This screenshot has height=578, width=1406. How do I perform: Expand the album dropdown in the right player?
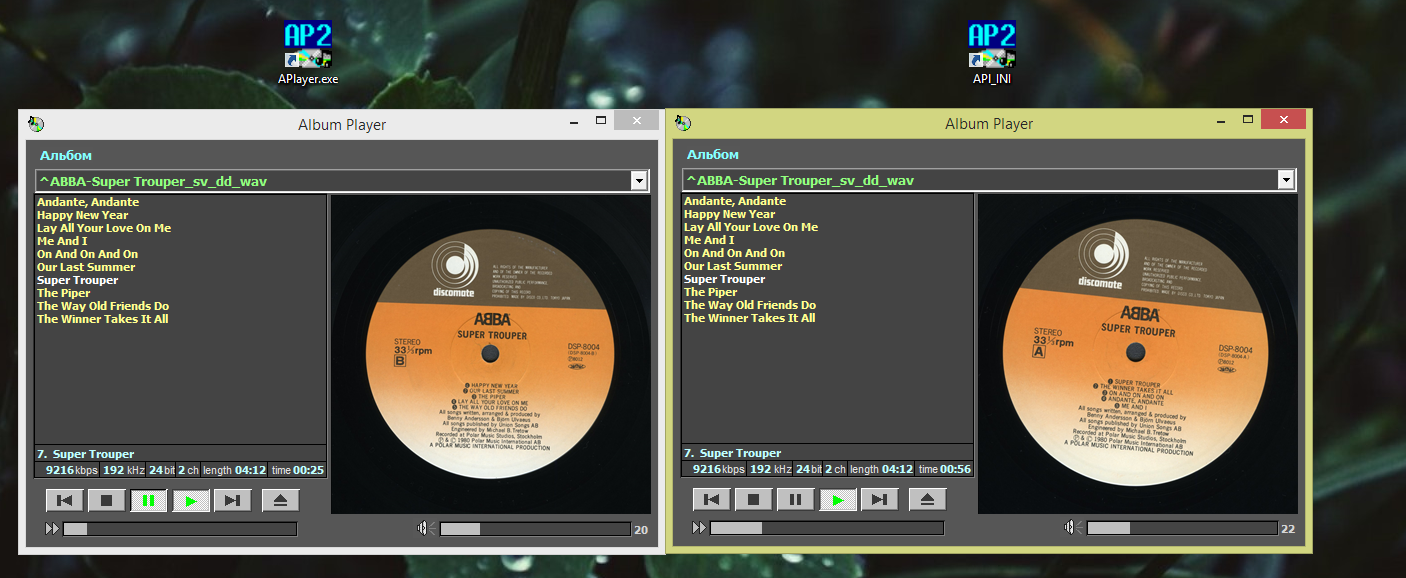[1286, 180]
